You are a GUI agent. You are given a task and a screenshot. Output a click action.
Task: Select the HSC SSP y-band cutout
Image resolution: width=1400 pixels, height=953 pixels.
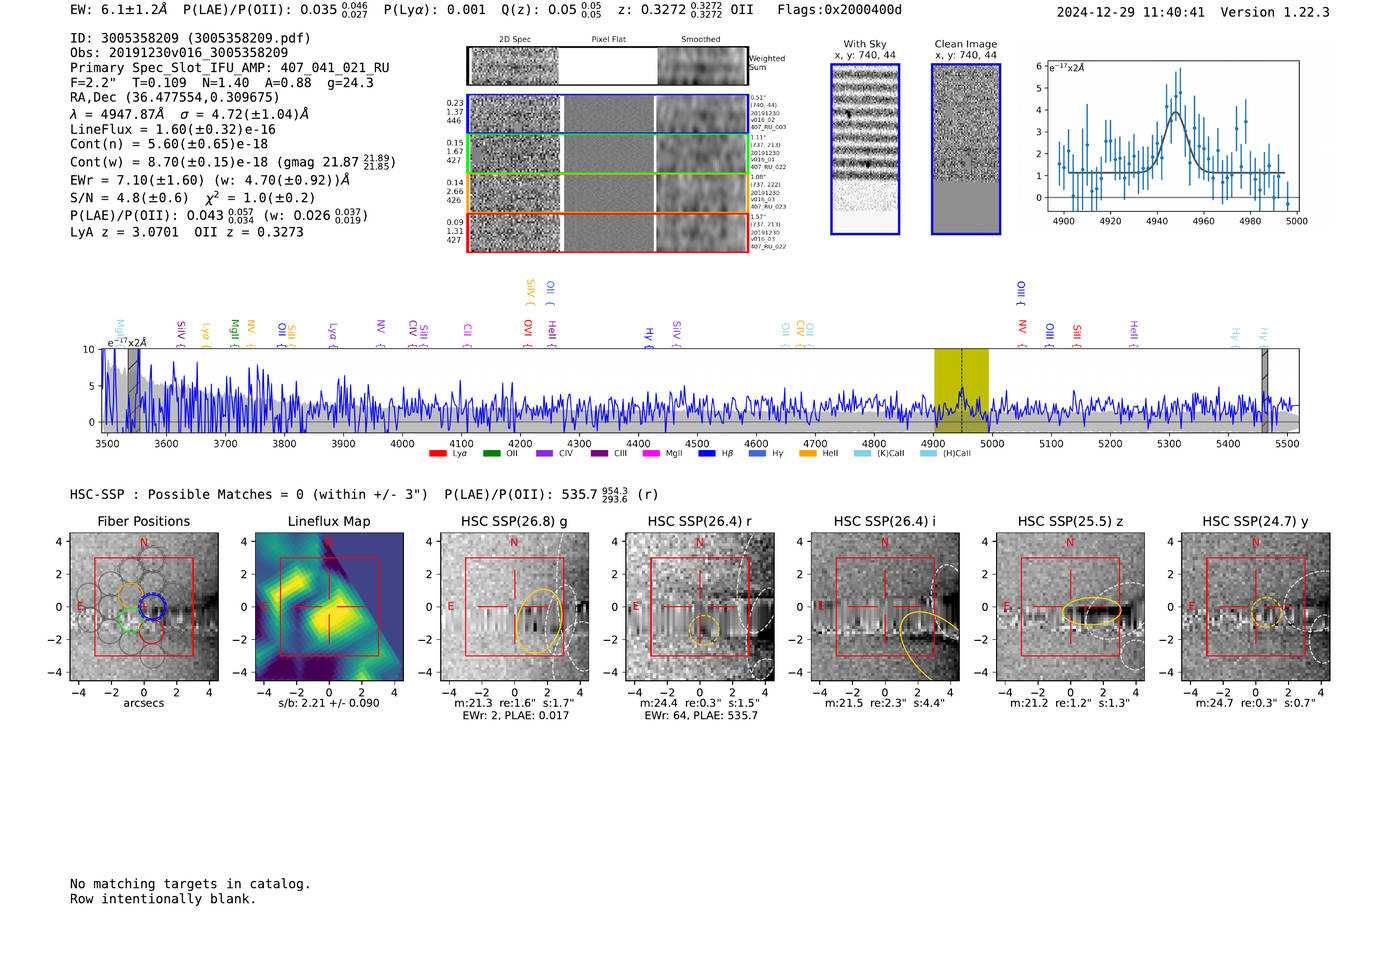[1256, 607]
